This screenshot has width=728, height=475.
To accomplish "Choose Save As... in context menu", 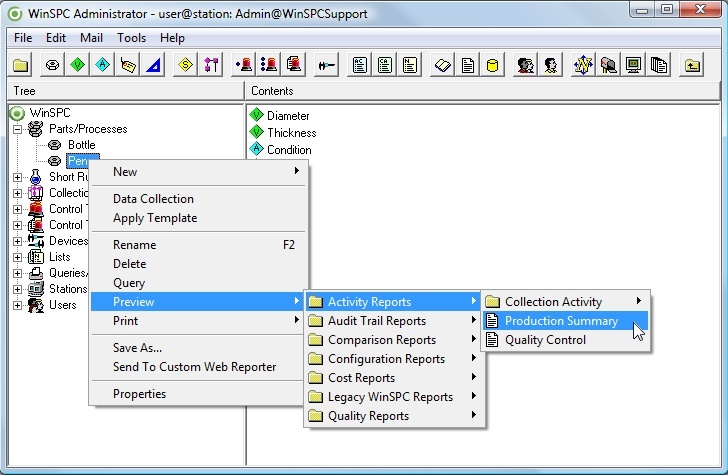I will (198, 348).
